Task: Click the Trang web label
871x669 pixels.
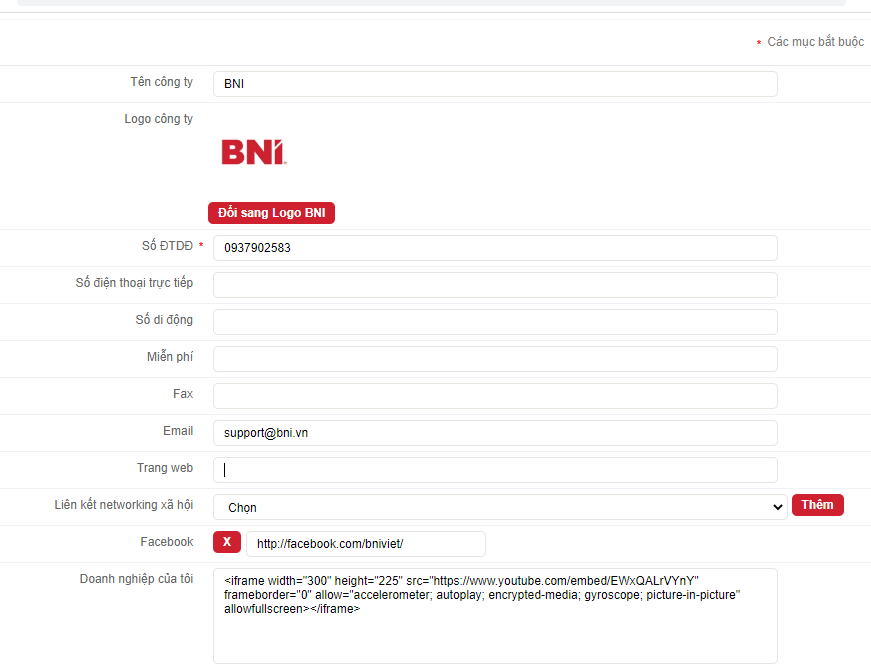Action: [x=165, y=468]
